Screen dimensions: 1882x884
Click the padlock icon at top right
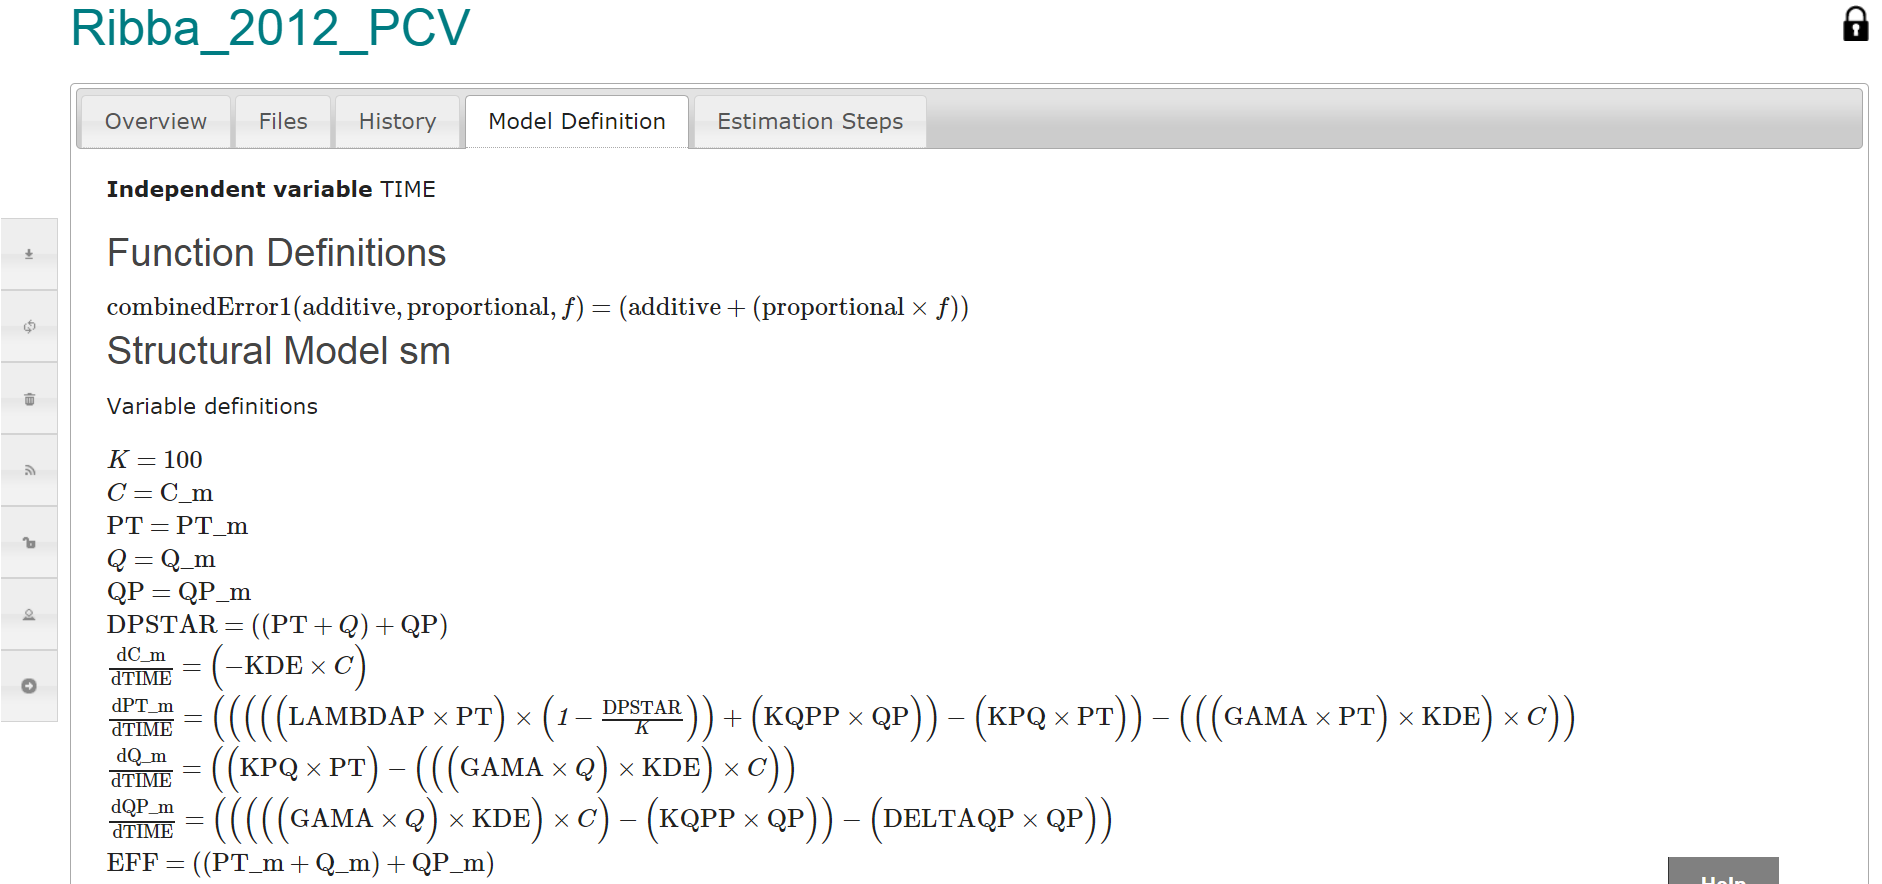tap(1855, 24)
